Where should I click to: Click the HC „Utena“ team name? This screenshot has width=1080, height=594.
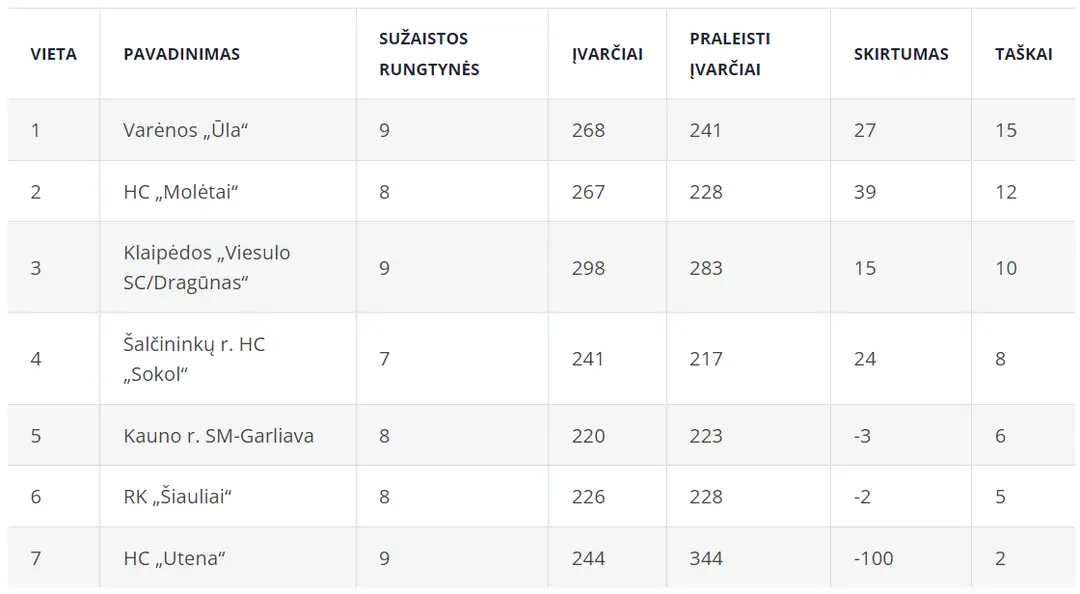[175, 557]
